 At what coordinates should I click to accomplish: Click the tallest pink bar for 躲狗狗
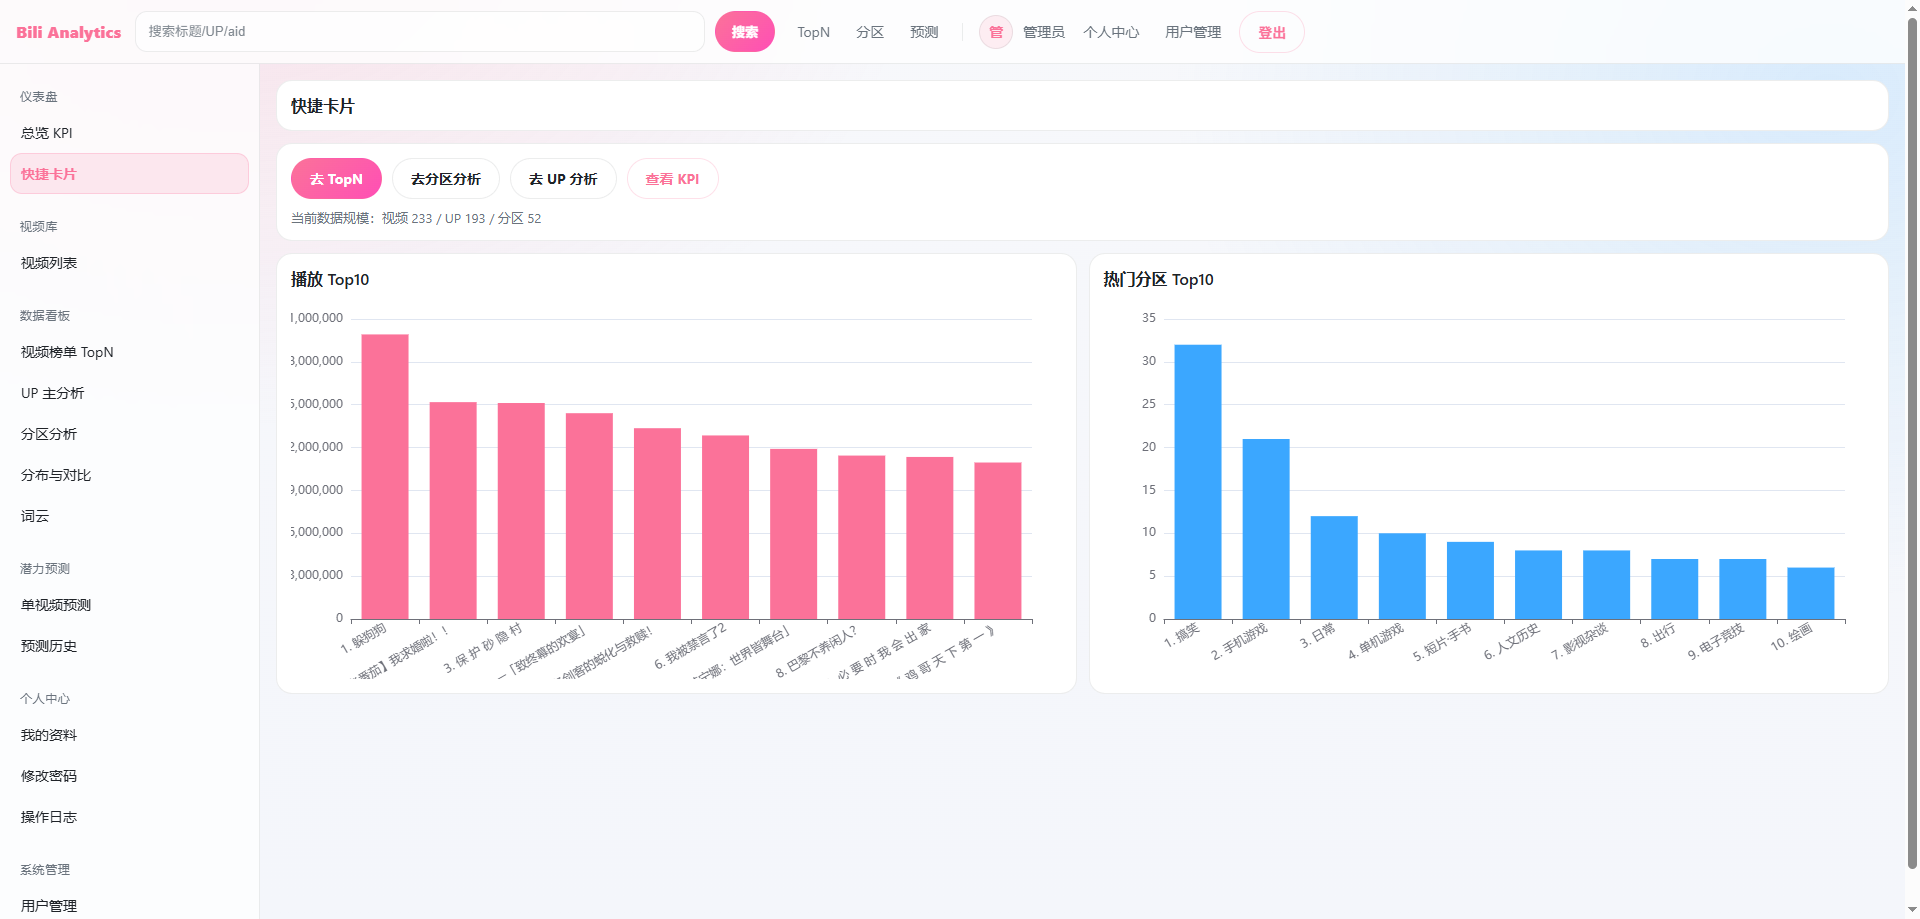(385, 476)
